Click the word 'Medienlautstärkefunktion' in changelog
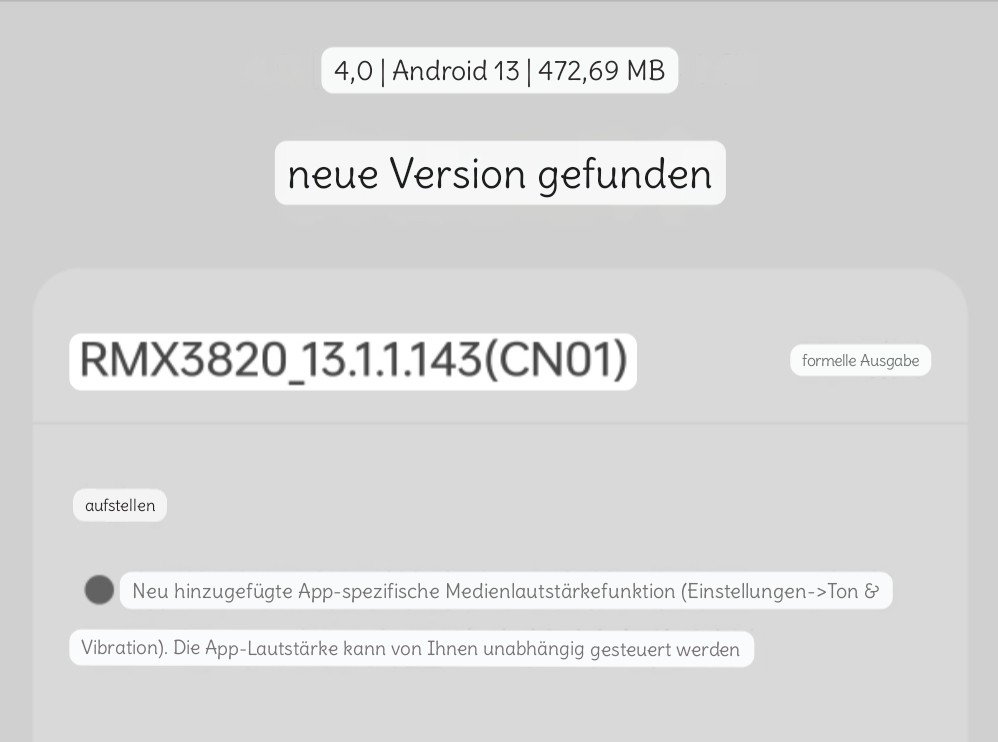Viewport: 998px width, 742px height. (x=560, y=591)
